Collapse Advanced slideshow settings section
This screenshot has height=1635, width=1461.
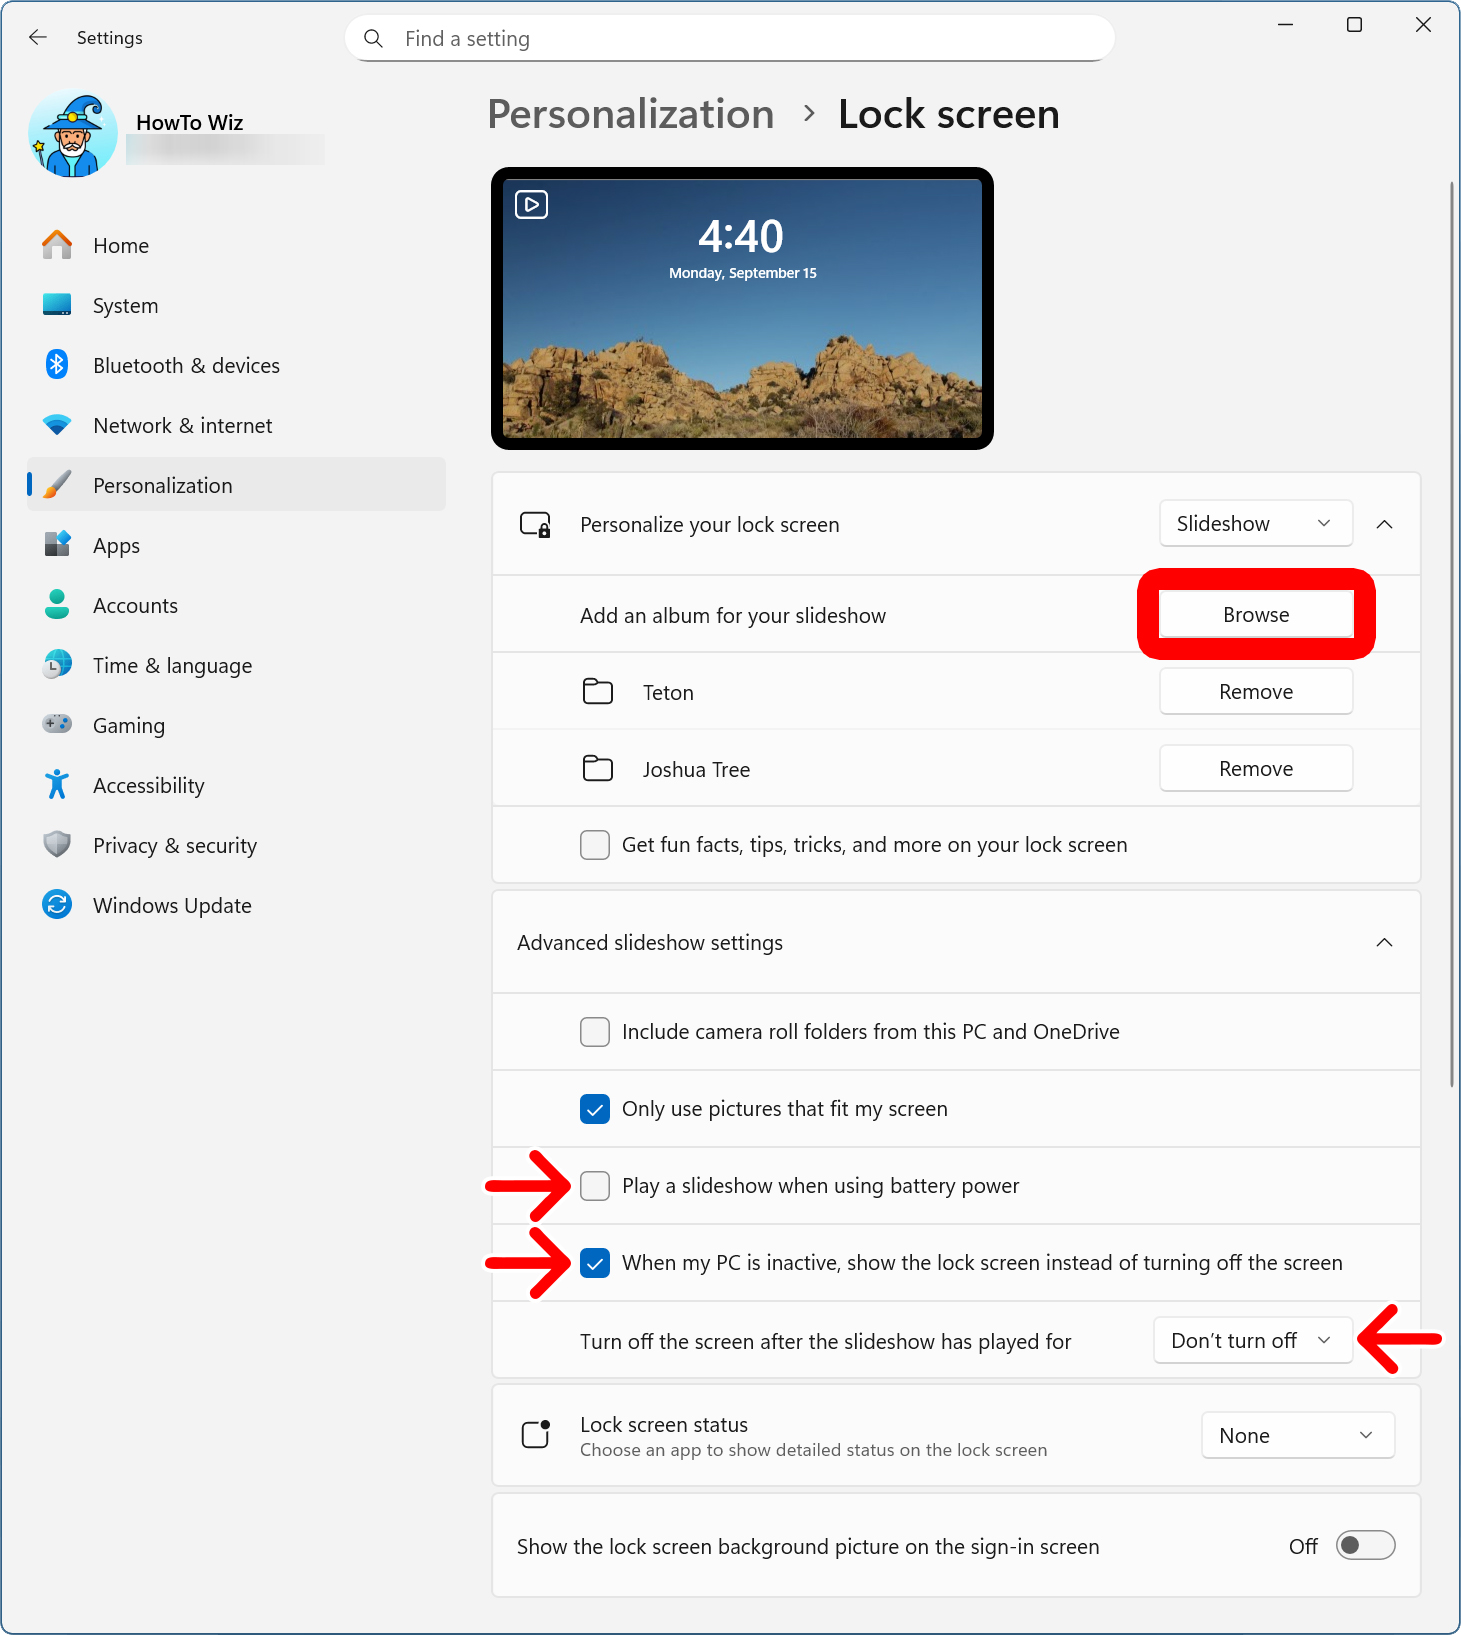pyautogui.click(x=1384, y=943)
